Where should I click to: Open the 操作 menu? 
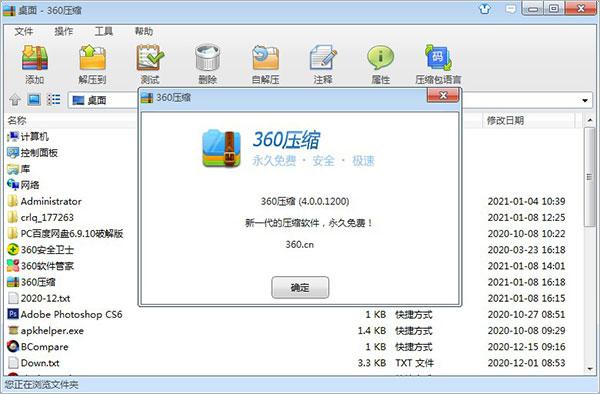pos(64,31)
